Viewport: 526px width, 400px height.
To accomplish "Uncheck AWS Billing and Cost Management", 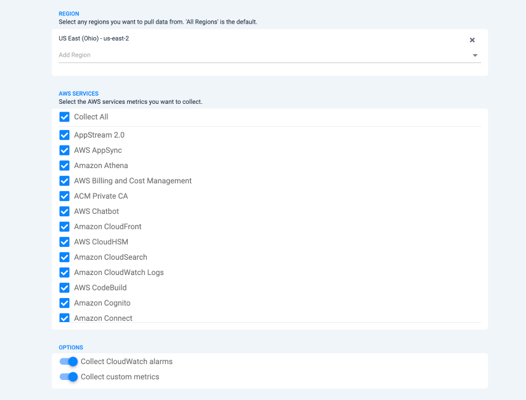I will (x=64, y=181).
